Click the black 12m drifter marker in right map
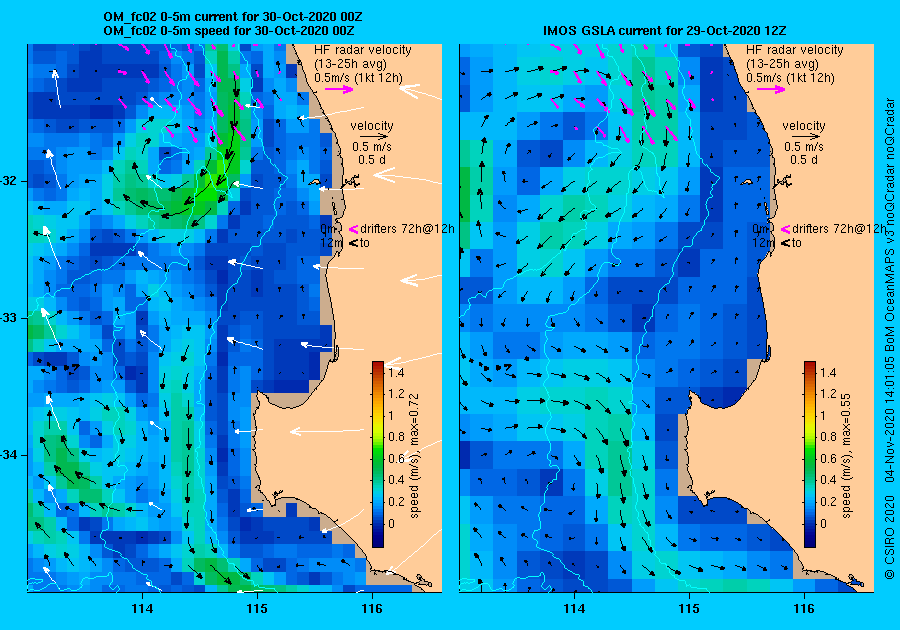Screen dimensions: 900x630 (786, 243)
